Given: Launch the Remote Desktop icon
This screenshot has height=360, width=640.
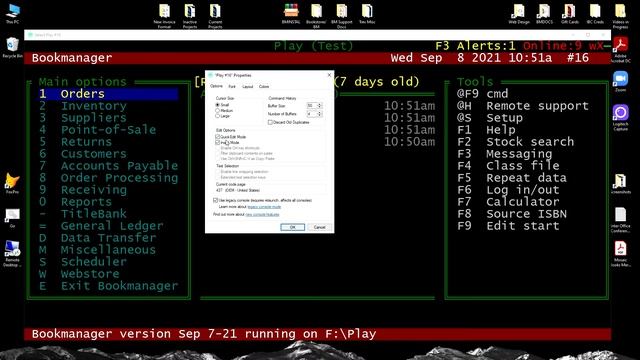Looking at the screenshot, I should [12, 253].
